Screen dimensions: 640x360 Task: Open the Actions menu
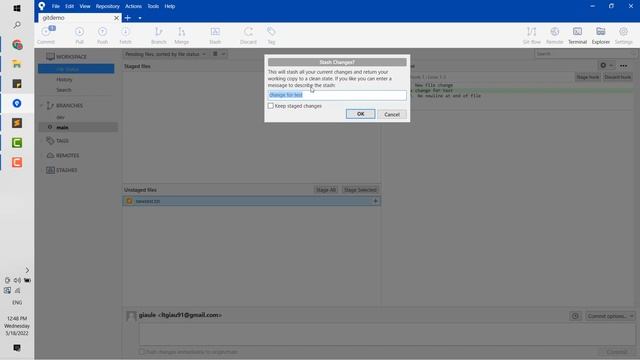[133, 6]
